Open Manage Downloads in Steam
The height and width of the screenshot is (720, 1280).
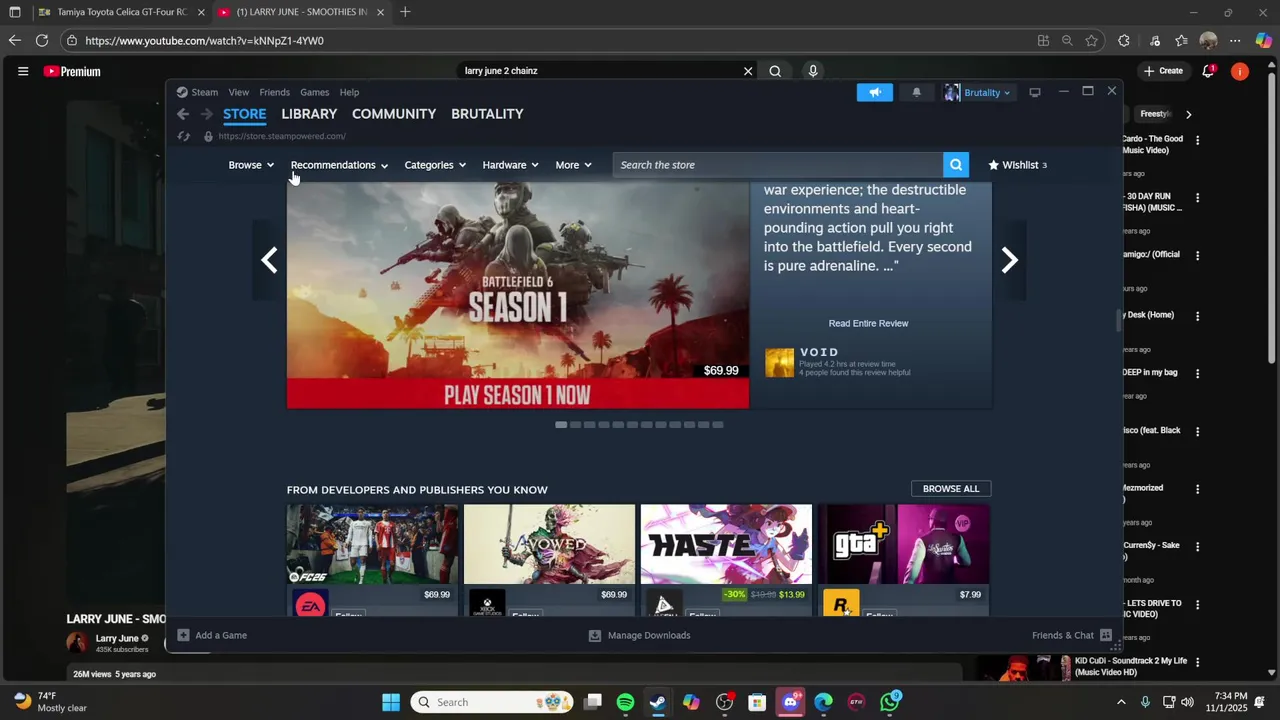pos(639,635)
